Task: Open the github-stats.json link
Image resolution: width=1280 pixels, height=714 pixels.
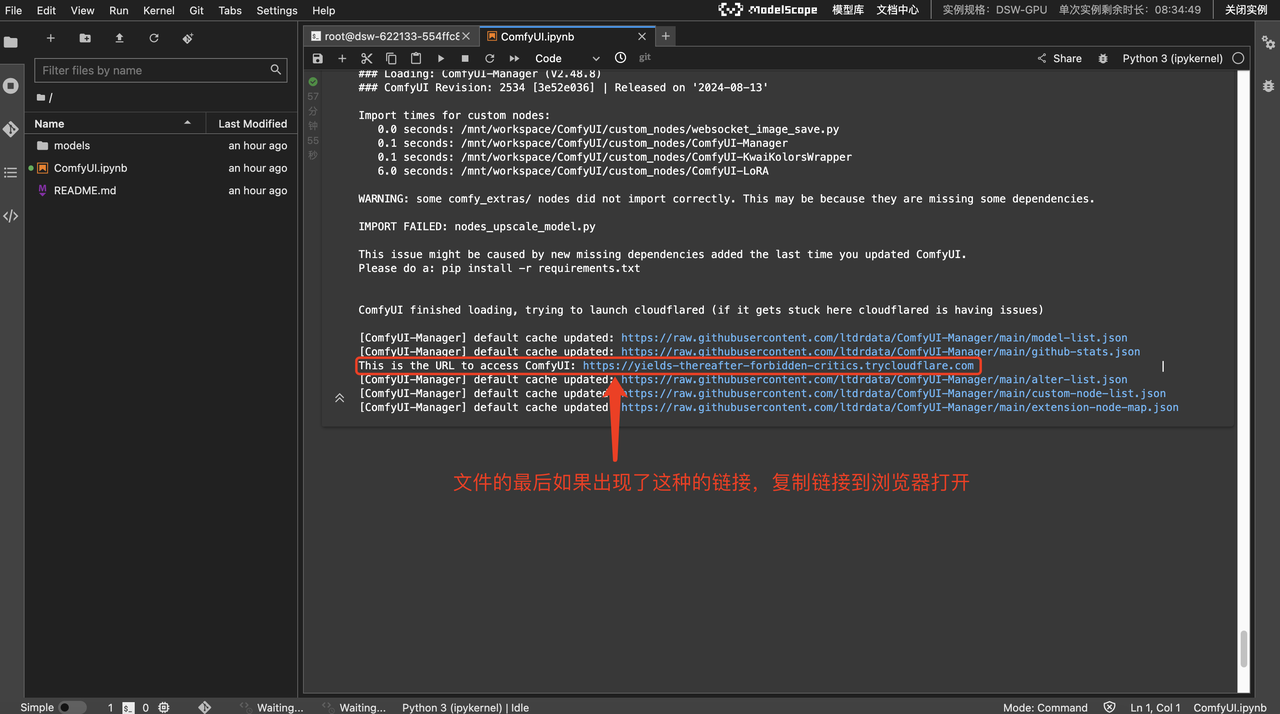Action: tap(880, 352)
